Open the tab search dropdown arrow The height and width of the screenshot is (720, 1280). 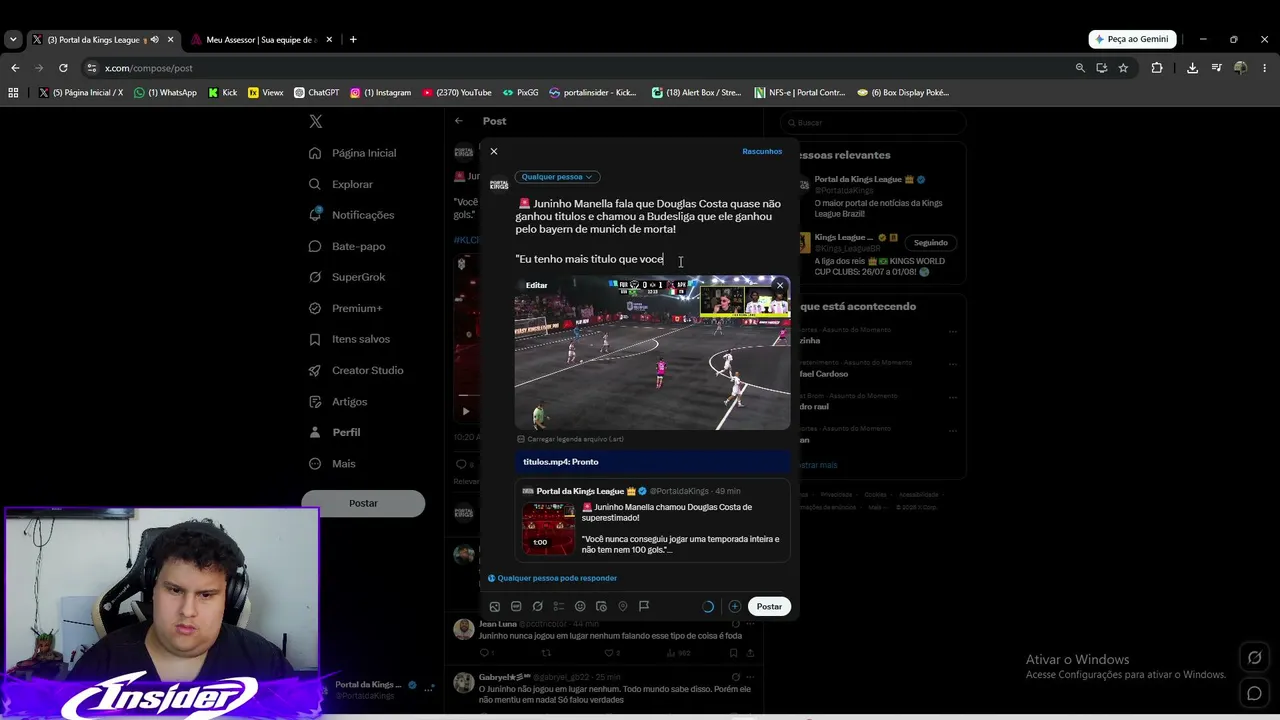[x=13, y=40]
